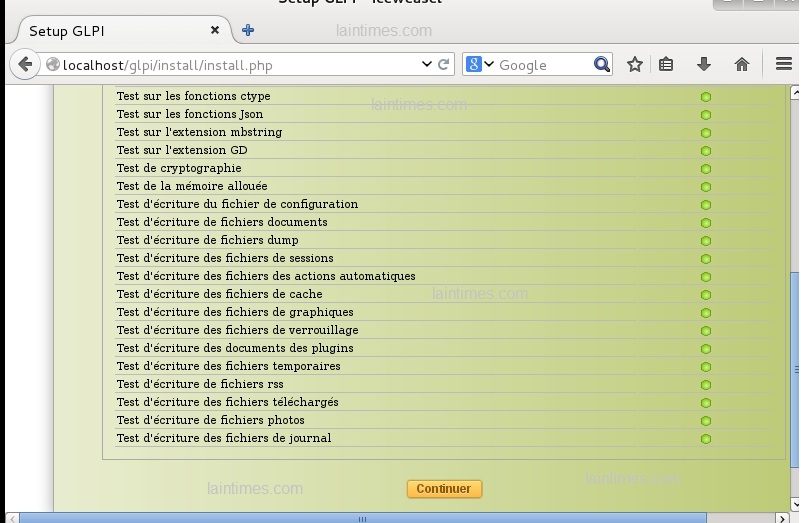The width and height of the screenshot is (801, 523).
Task: Click the green status for Test de cryptographie
Action: pyautogui.click(x=705, y=169)
